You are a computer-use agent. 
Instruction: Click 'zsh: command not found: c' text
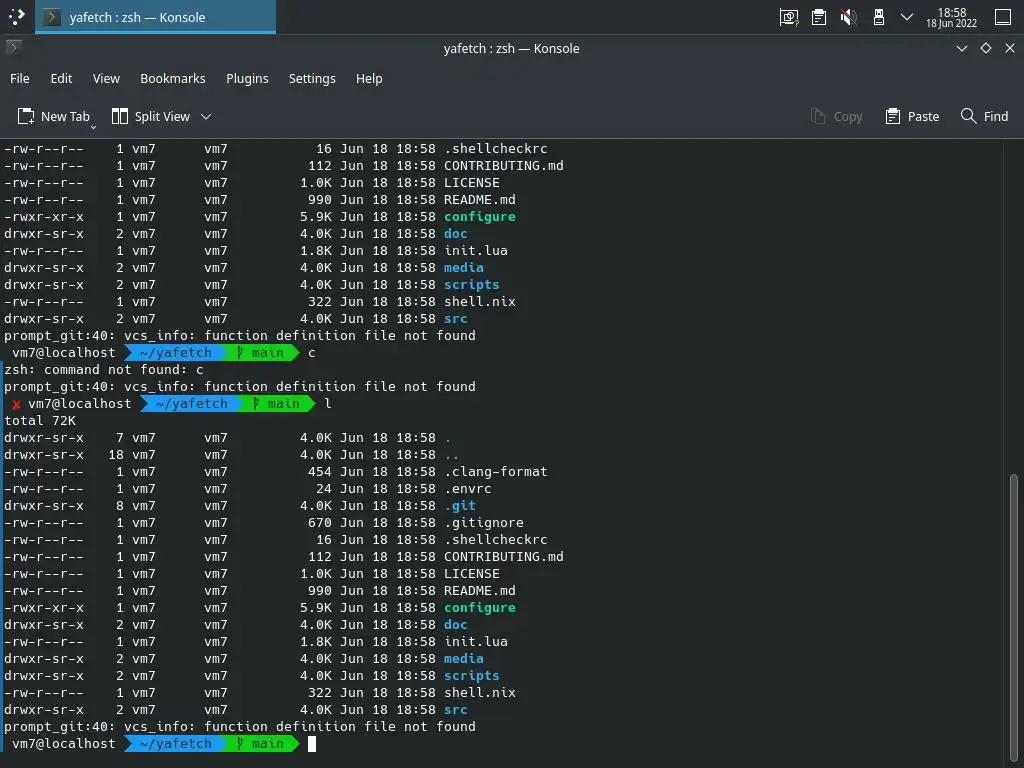104,370
